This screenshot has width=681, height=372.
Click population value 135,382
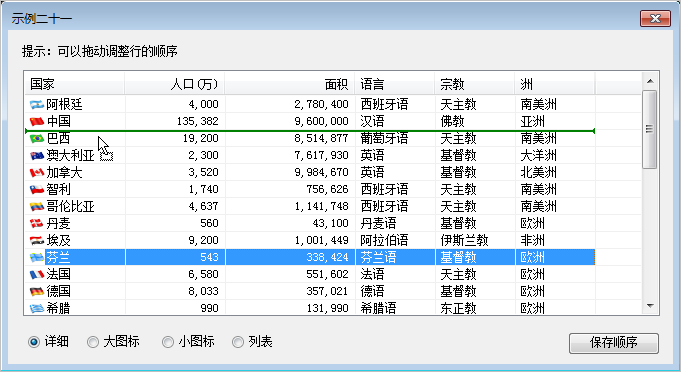point(198,122)
